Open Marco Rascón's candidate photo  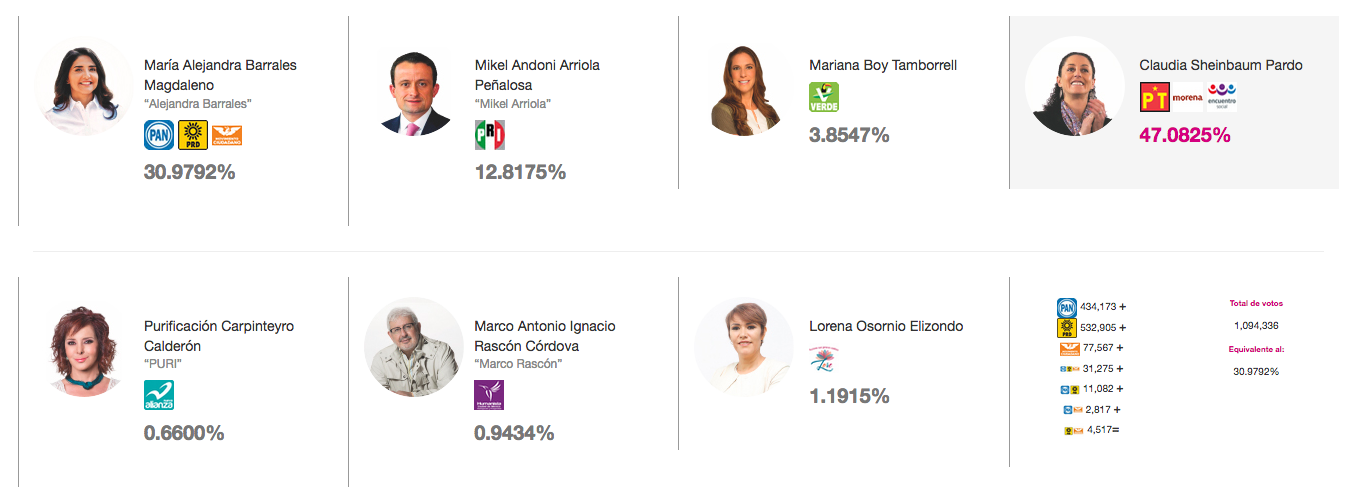click(414, 347)
